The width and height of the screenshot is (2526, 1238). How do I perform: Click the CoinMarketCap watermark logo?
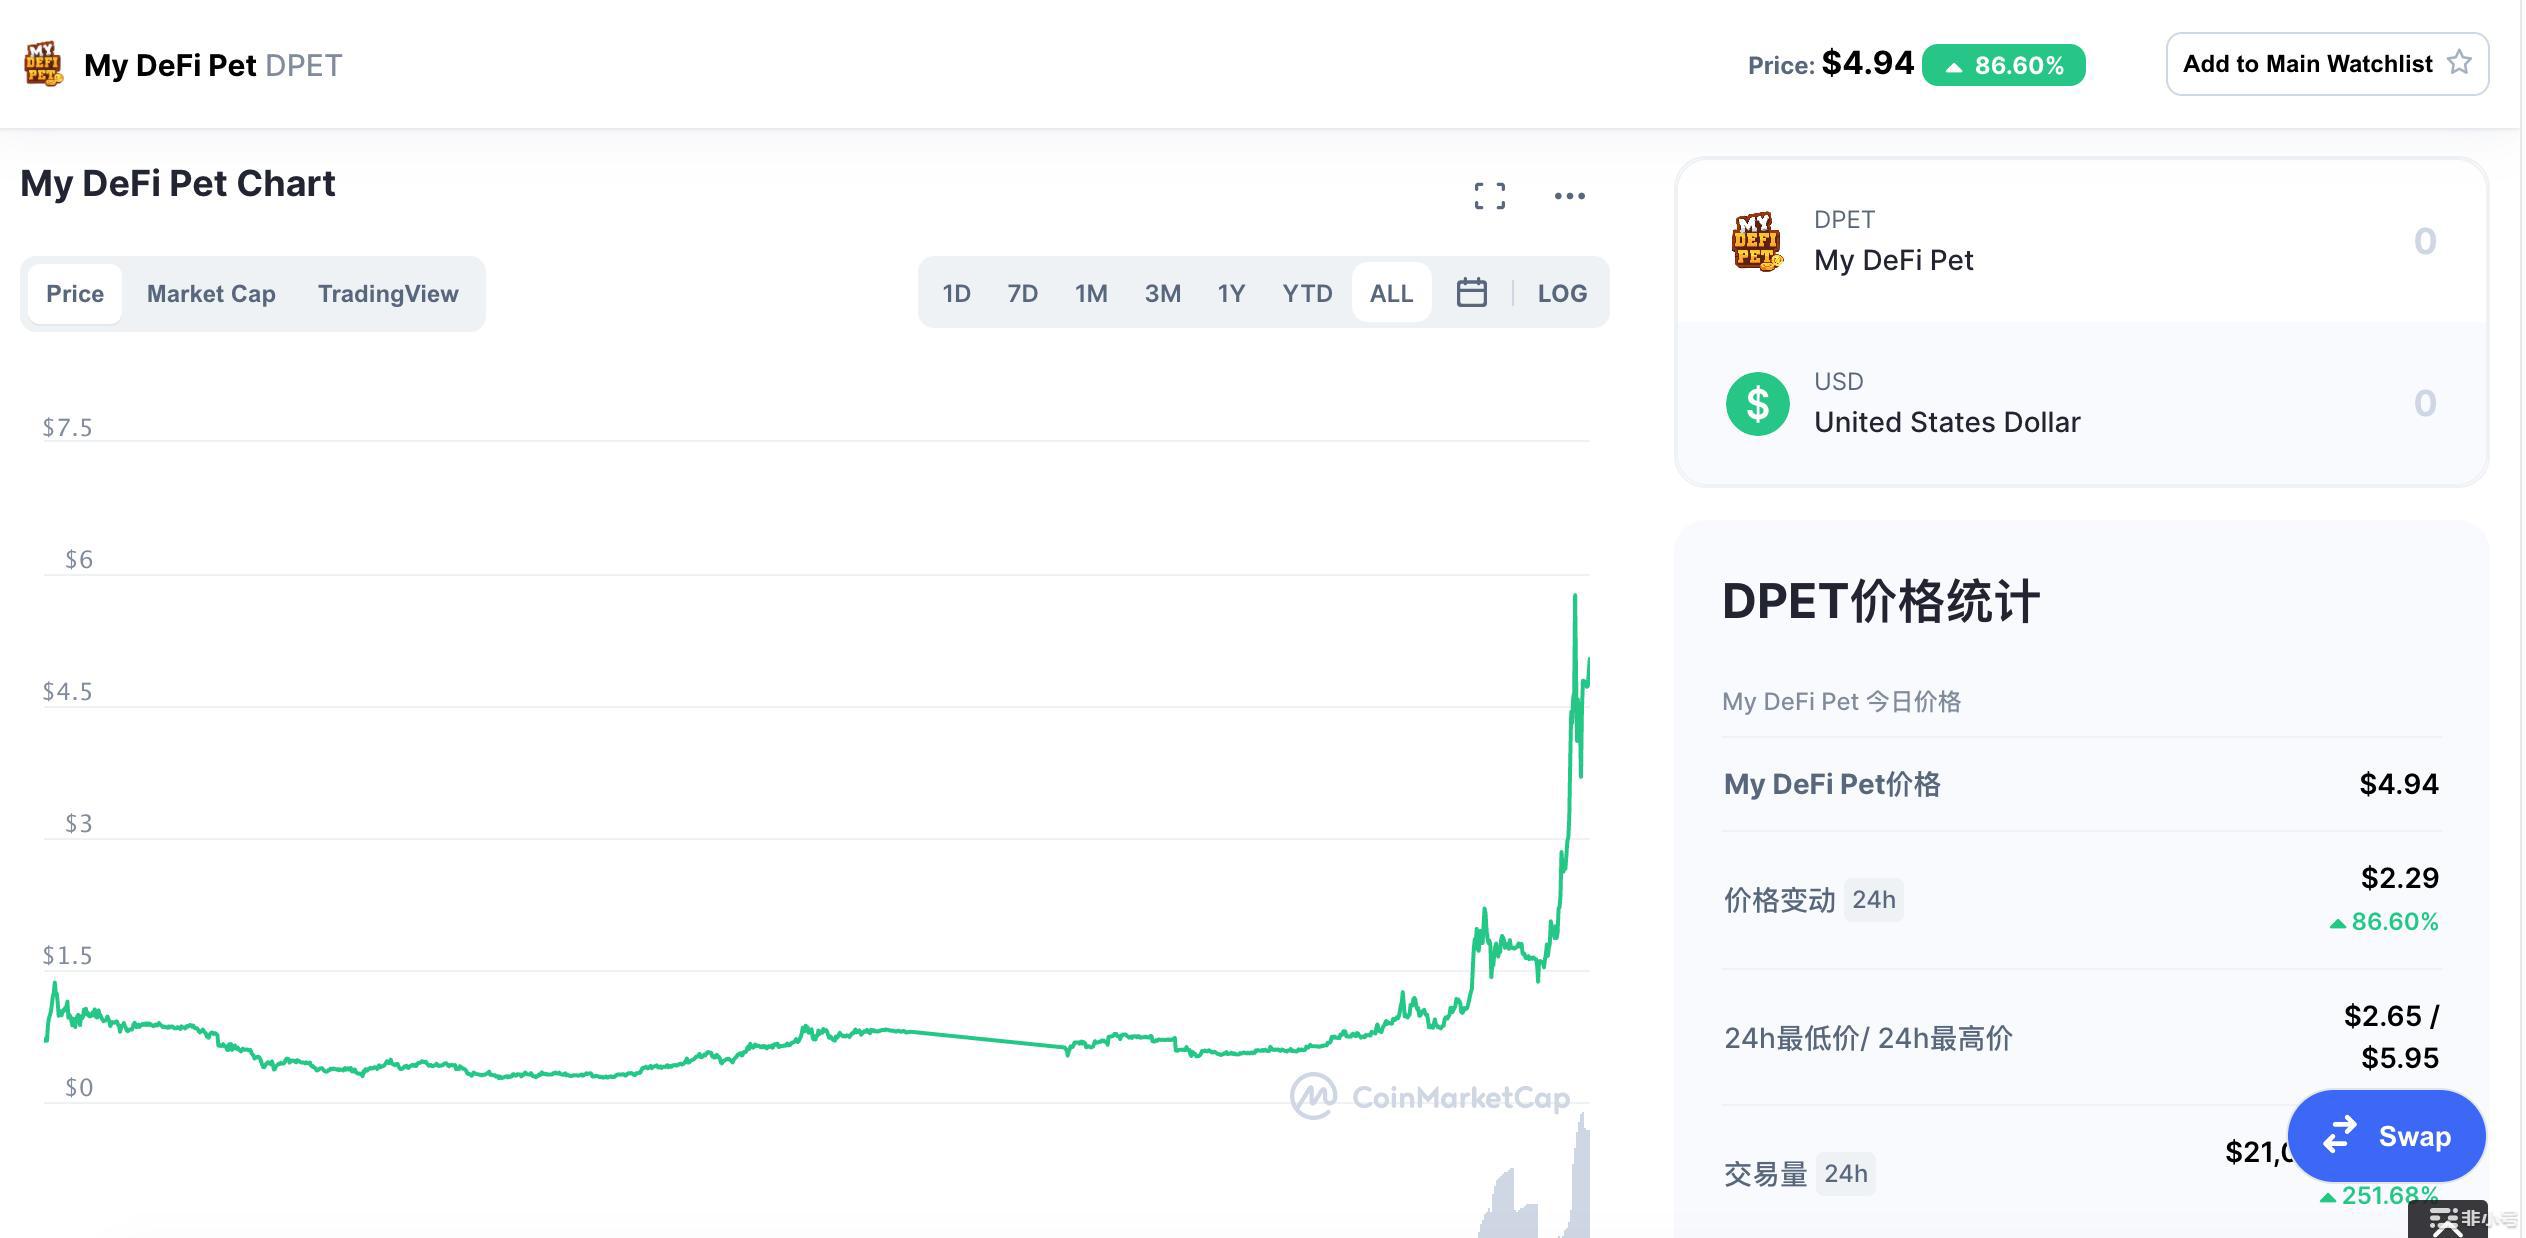[1430, 1097]
